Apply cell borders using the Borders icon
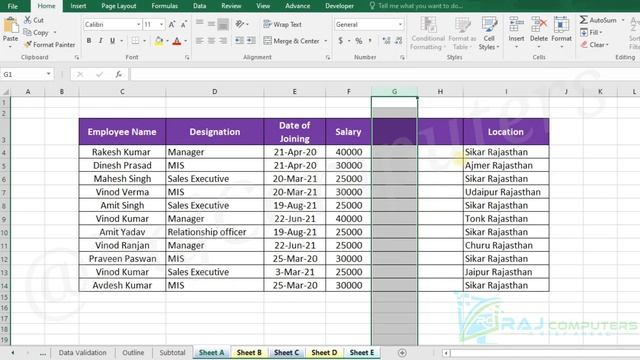This screenshot has width=640, height=360. click(135, 41)
